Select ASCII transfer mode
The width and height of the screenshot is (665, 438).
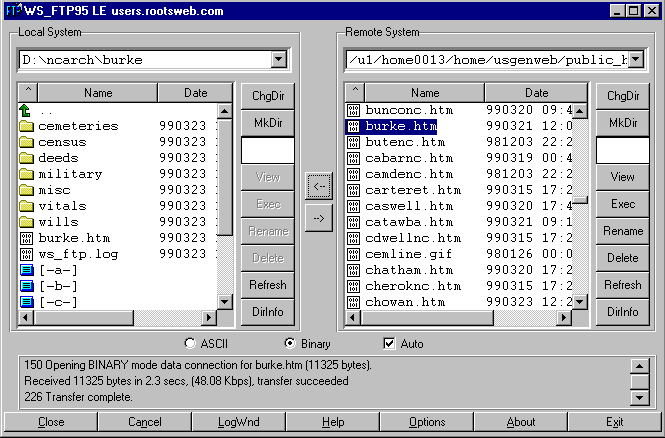[x=191, y=344]
